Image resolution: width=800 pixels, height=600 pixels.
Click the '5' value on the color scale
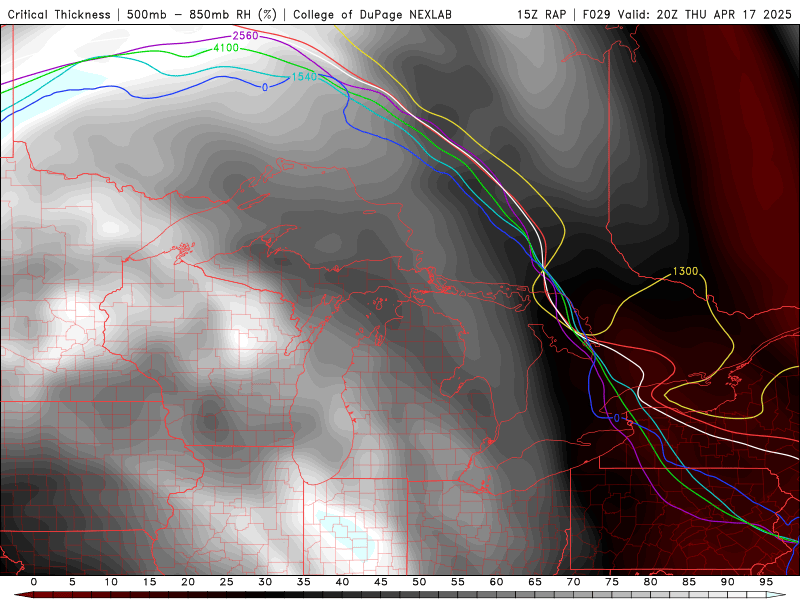72,582
